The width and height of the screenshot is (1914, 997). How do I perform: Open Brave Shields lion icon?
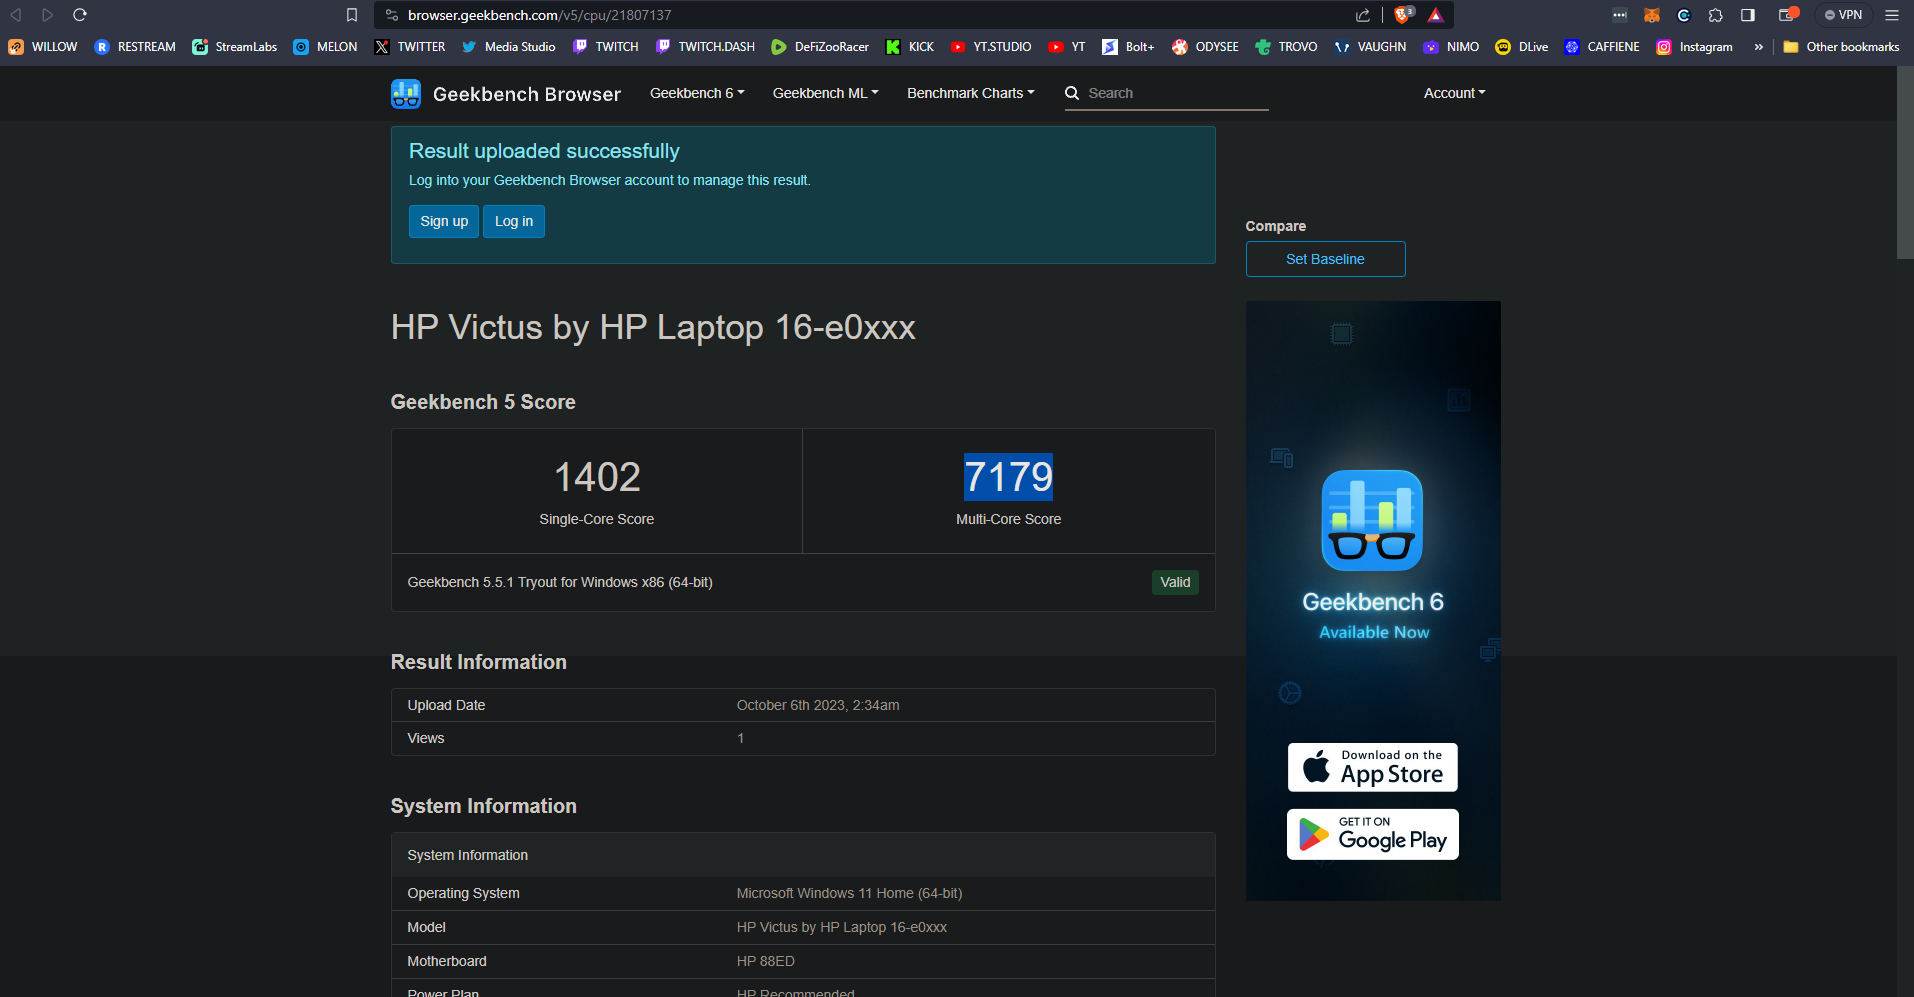pyautogui.click(x=1404, y=15)
